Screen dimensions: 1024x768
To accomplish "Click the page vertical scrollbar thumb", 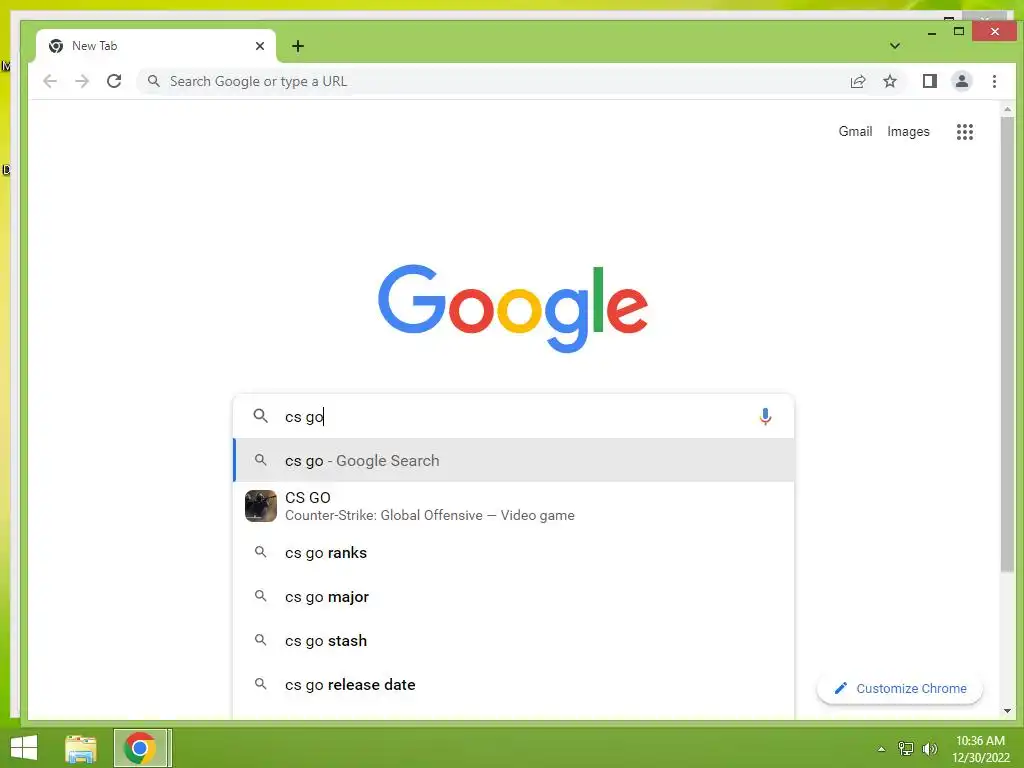I will click(x=1007, y=346).
